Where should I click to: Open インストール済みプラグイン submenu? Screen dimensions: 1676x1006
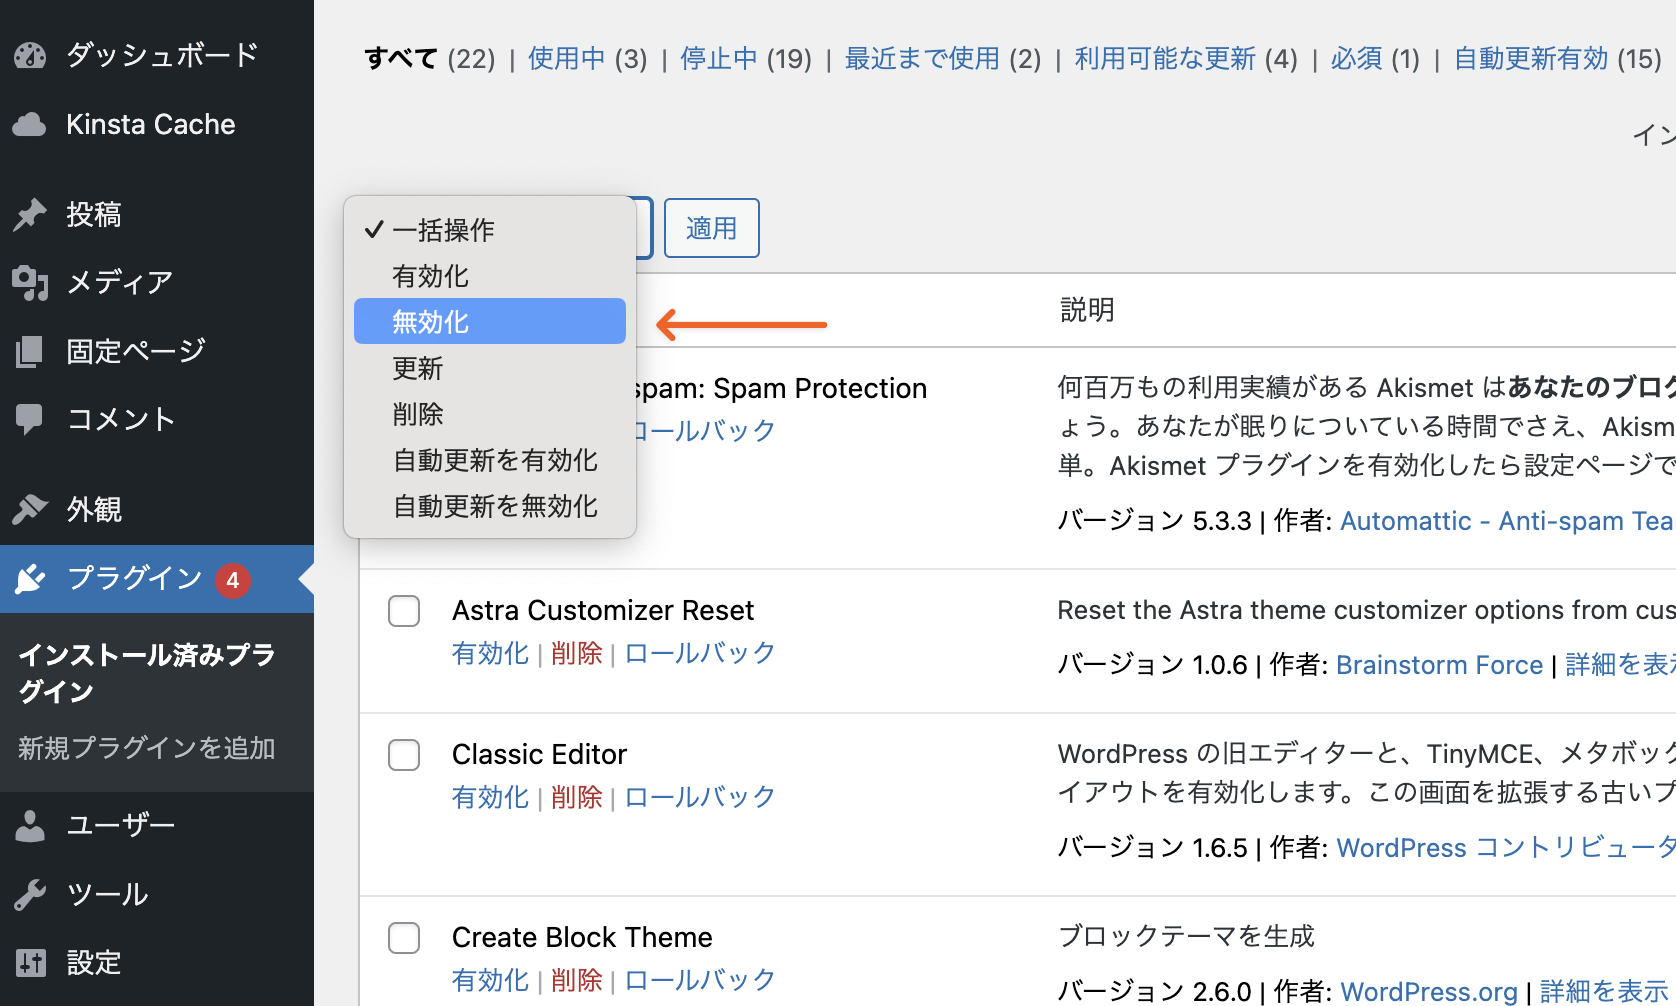(x=147, y=673)
